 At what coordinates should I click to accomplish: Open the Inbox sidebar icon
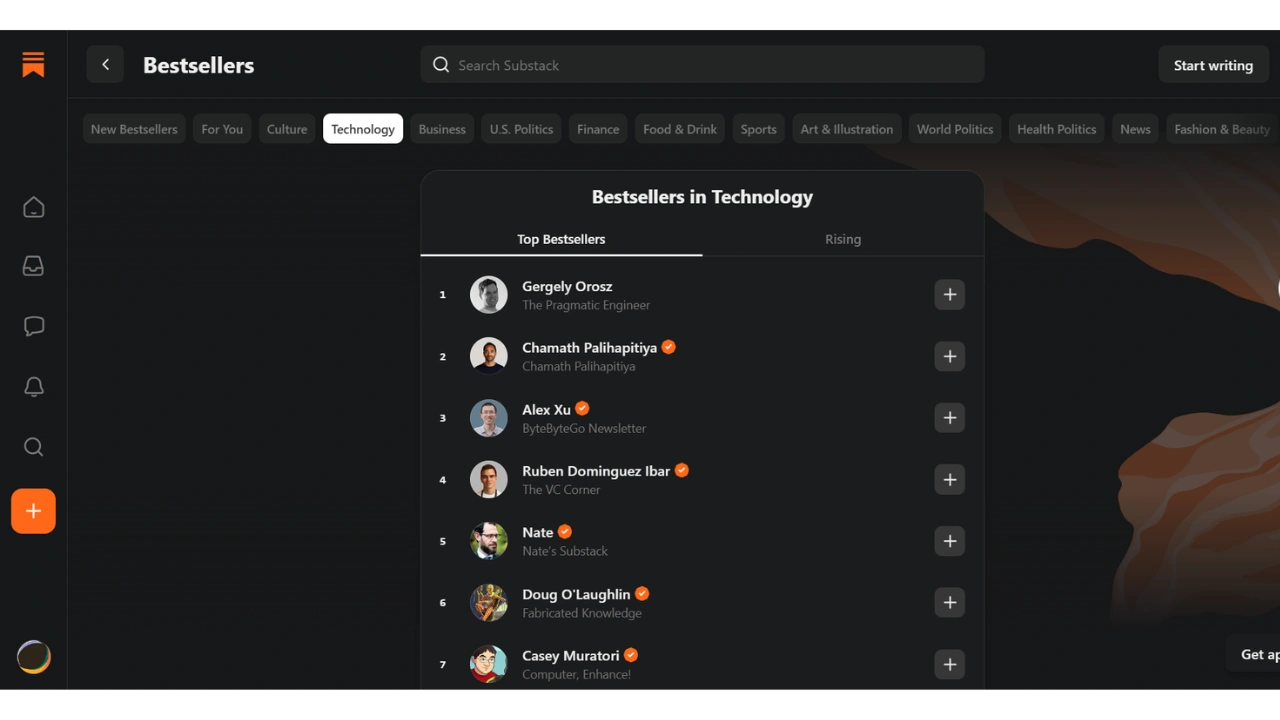[33, 266]
